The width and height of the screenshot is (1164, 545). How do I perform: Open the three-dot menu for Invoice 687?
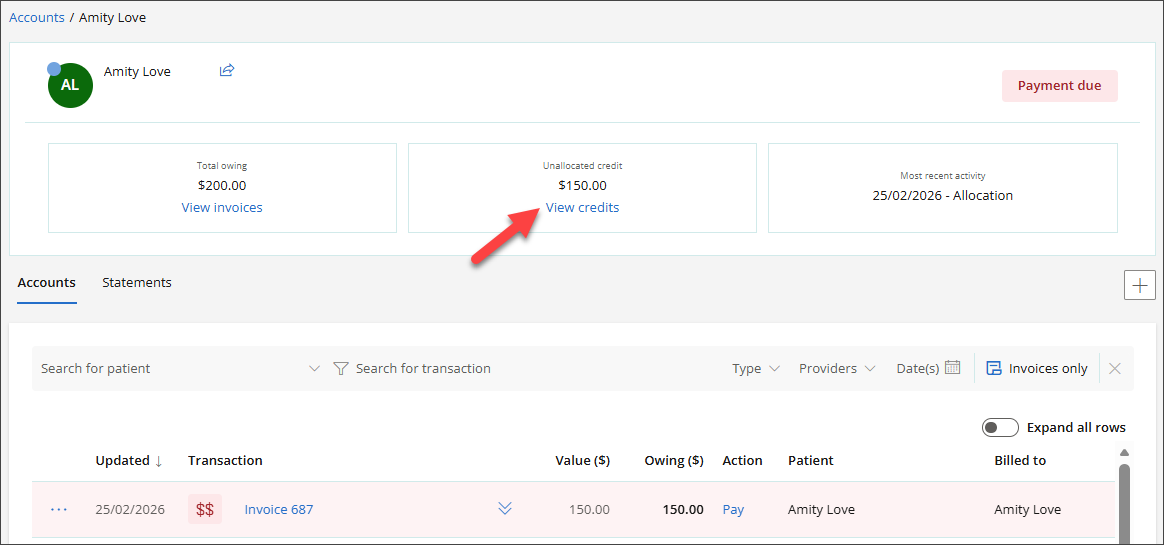(59, 509)
